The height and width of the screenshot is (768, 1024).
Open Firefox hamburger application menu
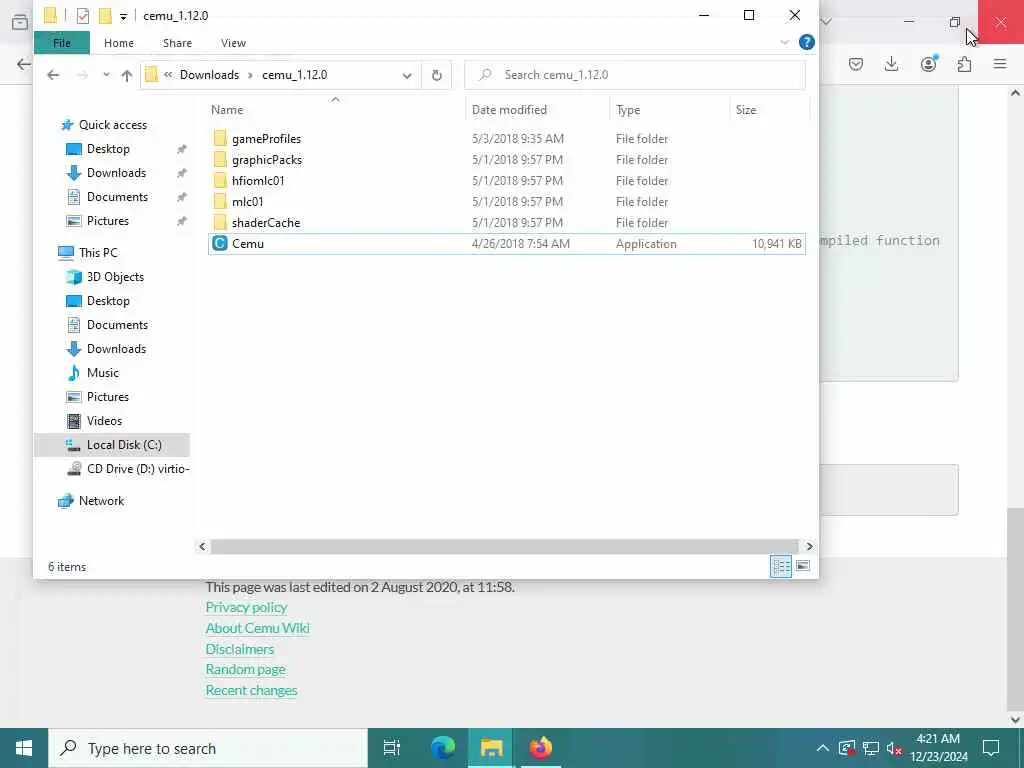(1000, 64)
